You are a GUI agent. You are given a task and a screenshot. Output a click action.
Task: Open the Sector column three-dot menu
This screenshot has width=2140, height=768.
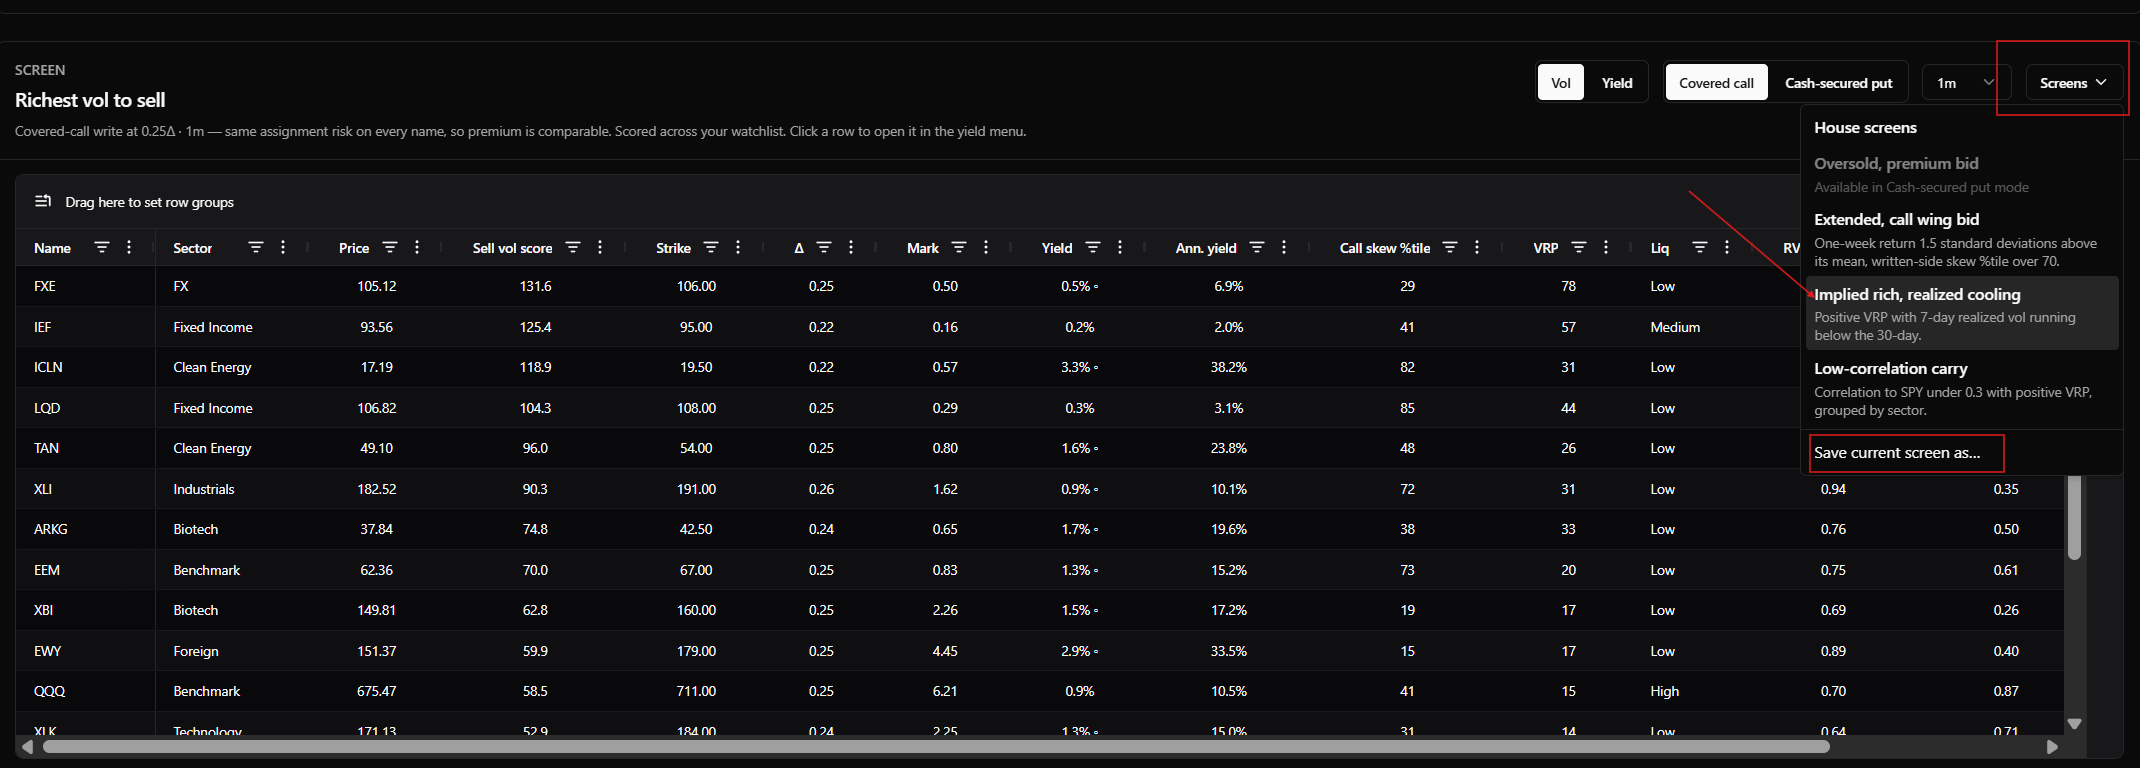tap(283, 247)
